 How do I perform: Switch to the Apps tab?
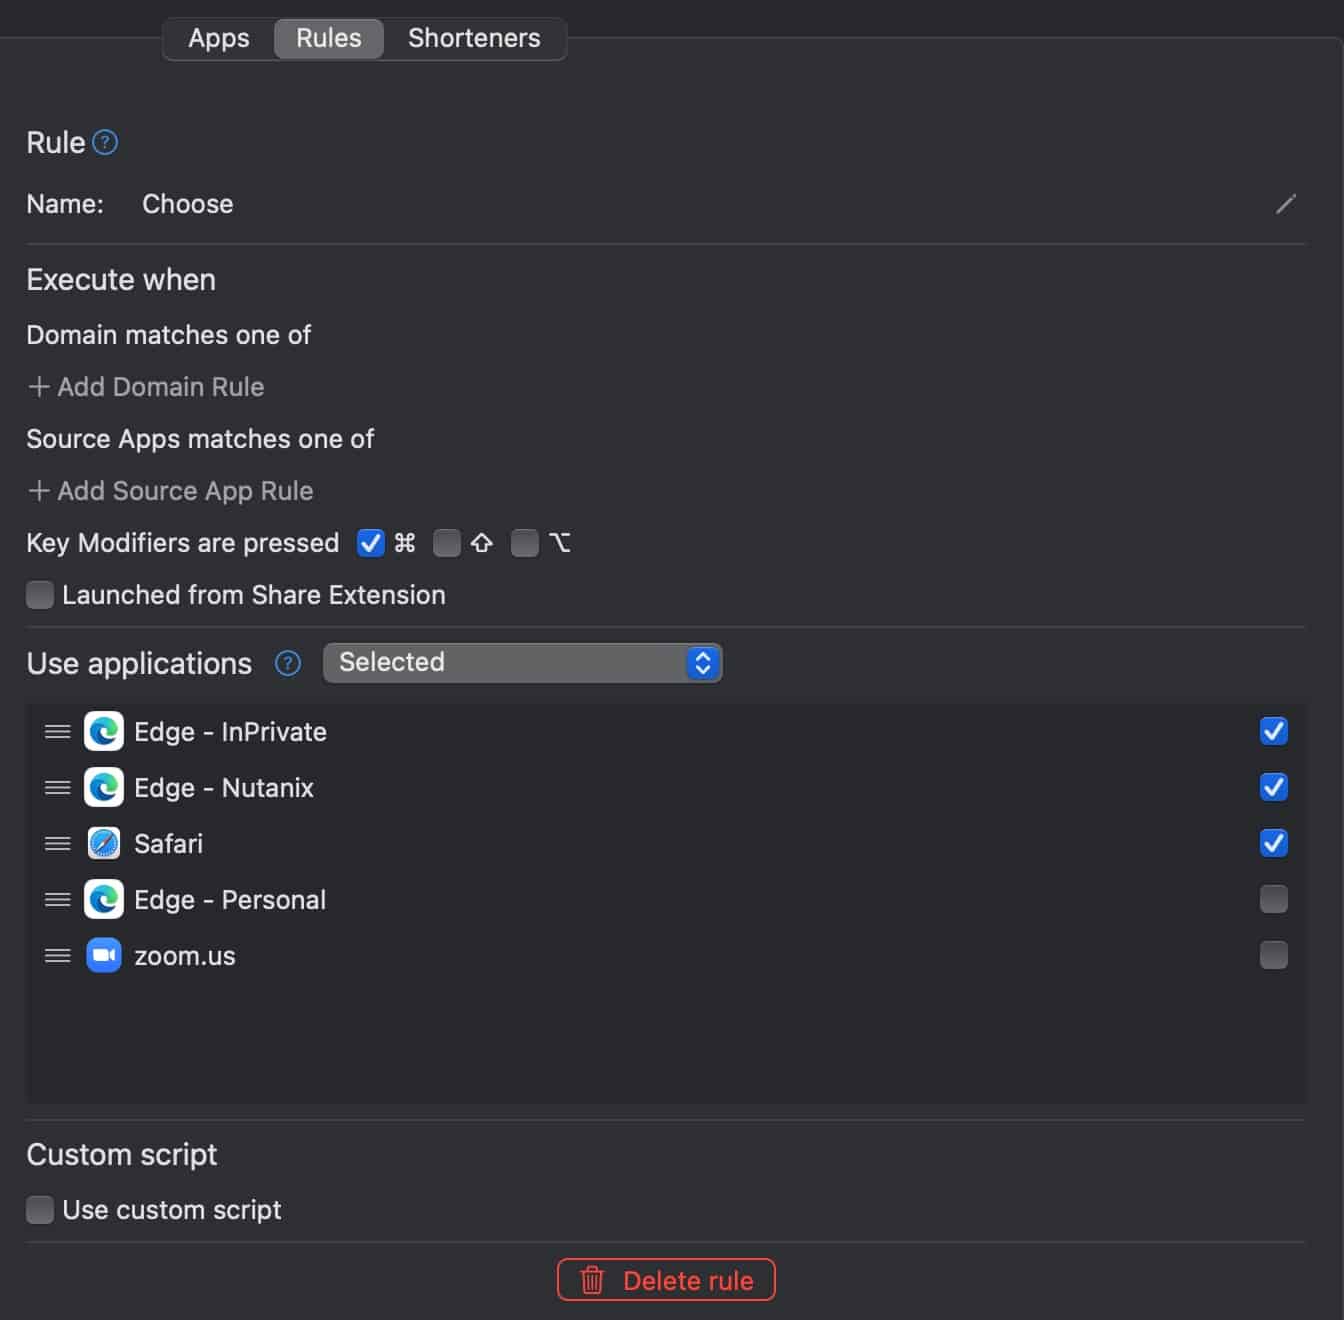pyautogui.click(x=219, y=38)
